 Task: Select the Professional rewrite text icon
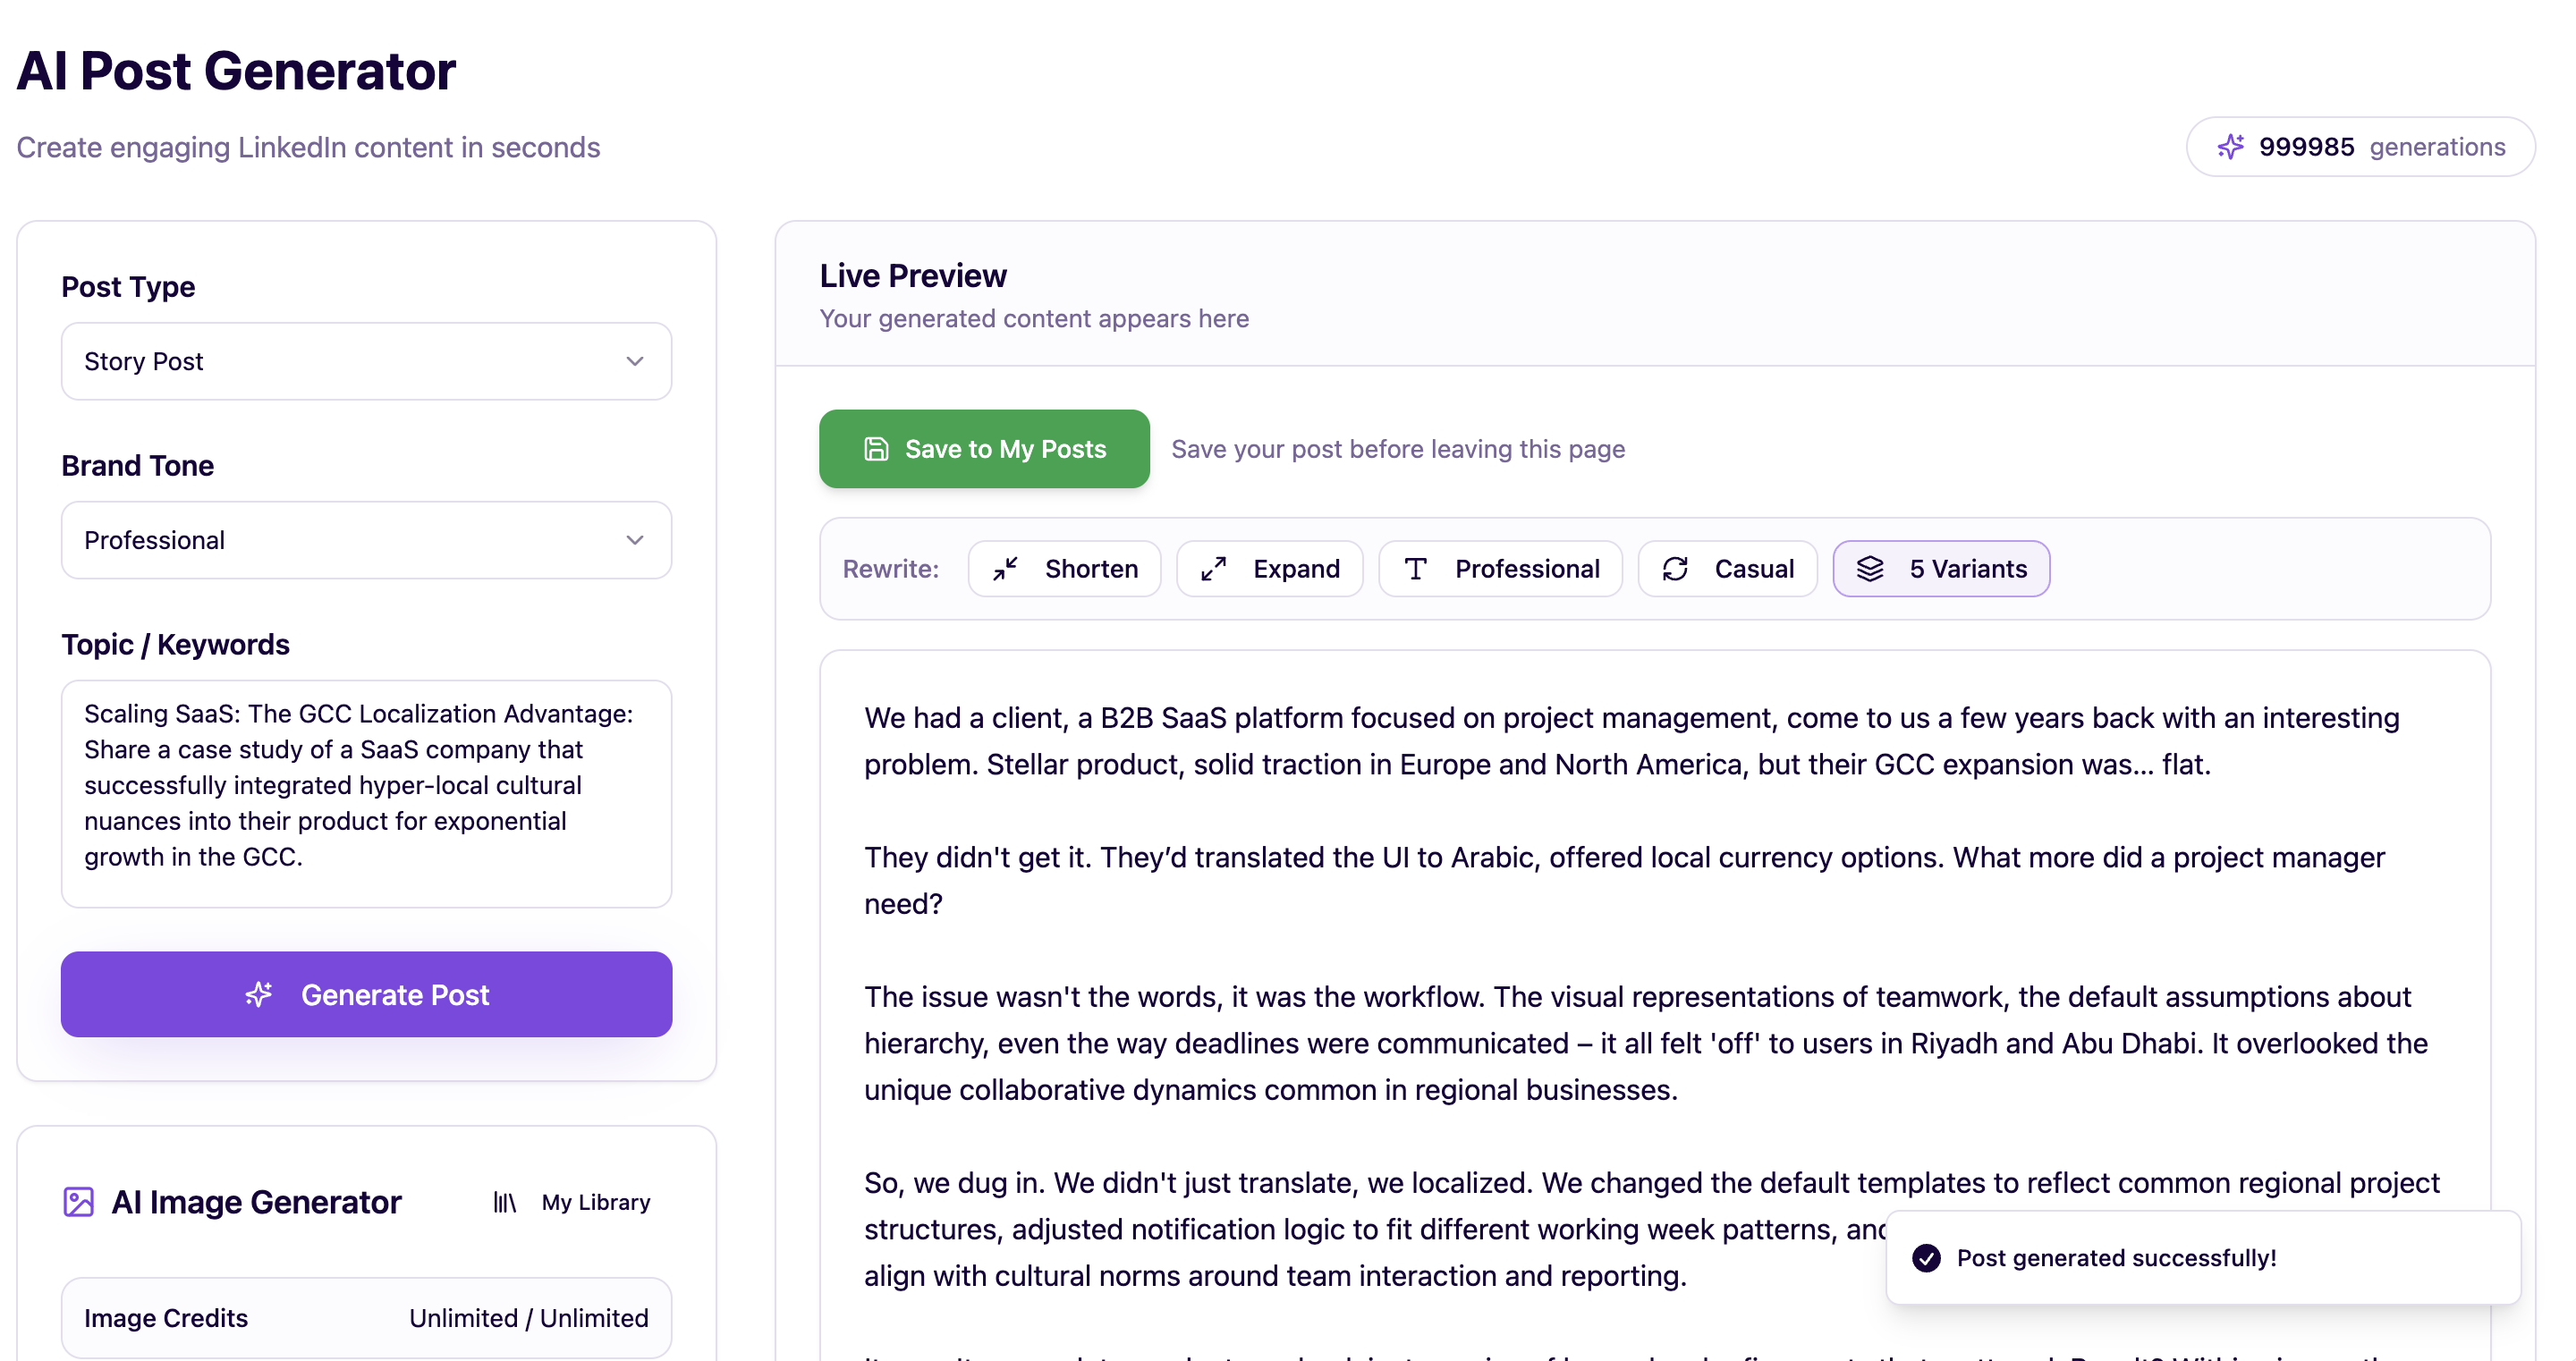tap(1416, 568)
